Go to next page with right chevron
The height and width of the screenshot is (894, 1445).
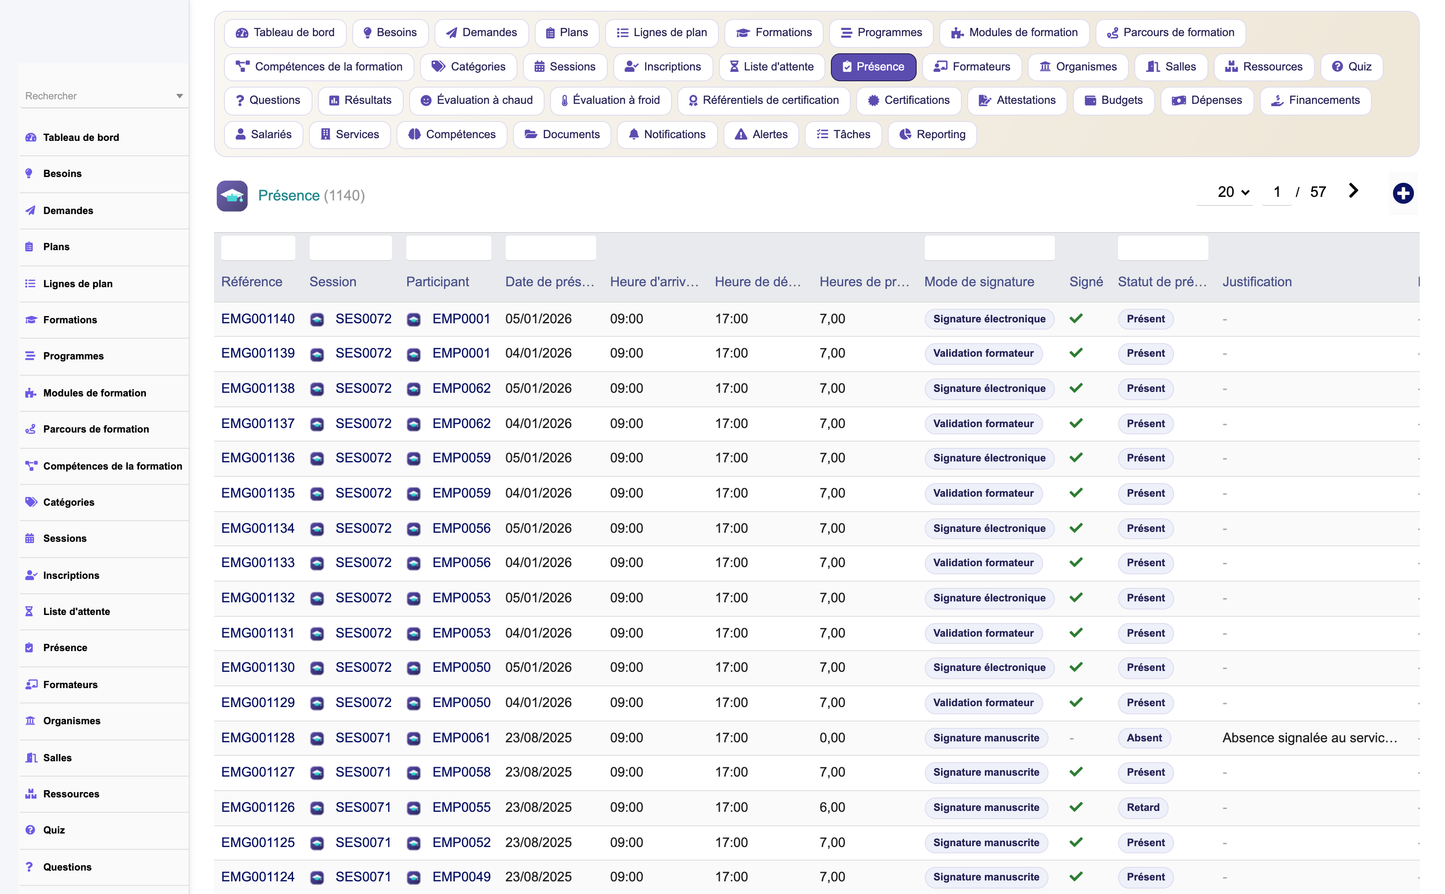[1353, 191]
